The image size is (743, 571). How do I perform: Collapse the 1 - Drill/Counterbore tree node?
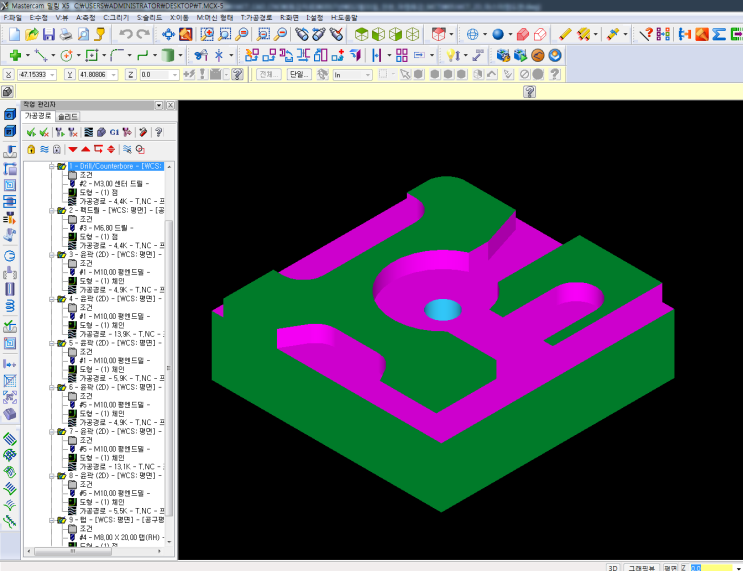point(50,166)
